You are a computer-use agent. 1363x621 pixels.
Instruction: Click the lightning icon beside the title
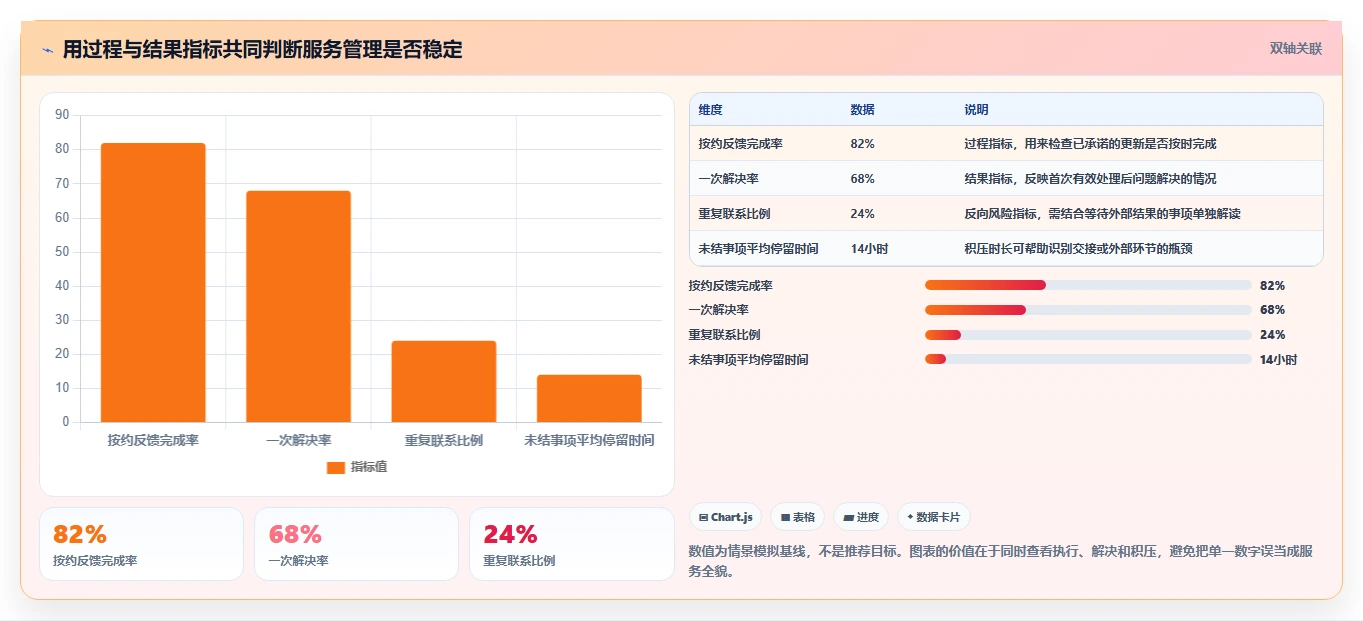tap(47, 50)
